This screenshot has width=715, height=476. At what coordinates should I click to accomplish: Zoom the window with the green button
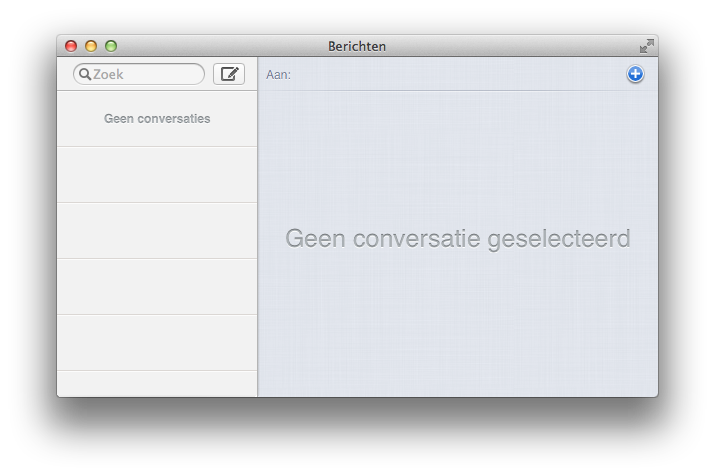pyautogui.click(x=111, y=46)
